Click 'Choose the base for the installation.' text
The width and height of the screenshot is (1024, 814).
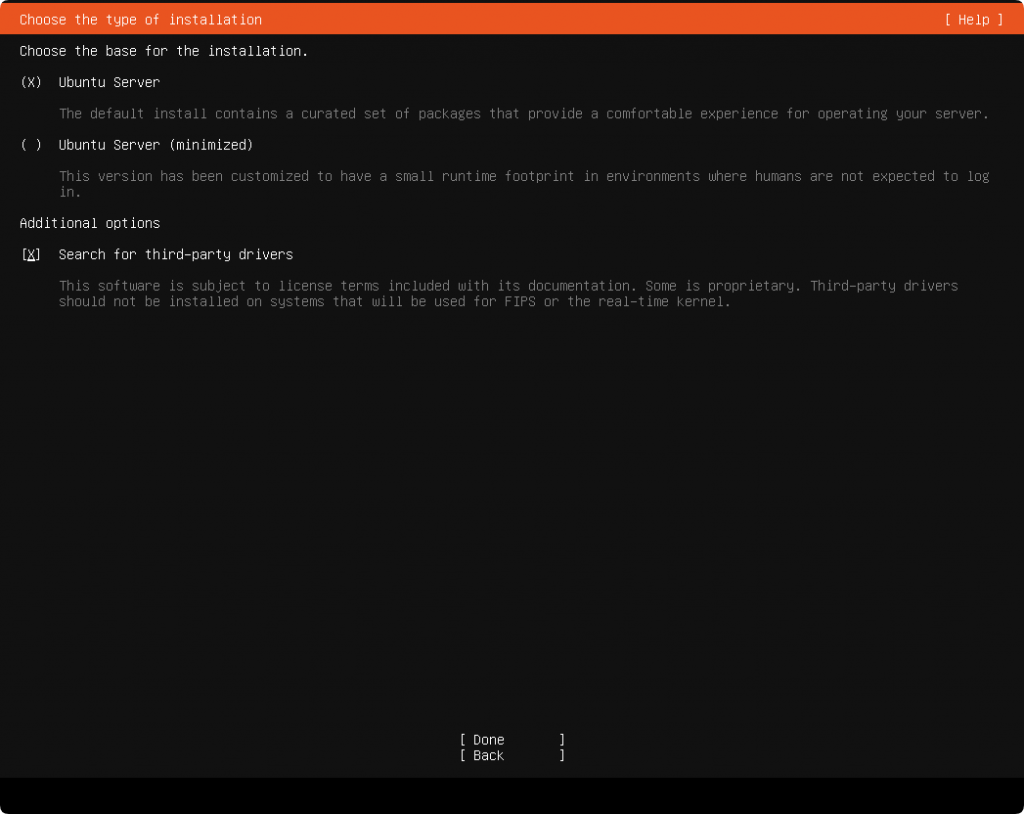tap(163, 51)
